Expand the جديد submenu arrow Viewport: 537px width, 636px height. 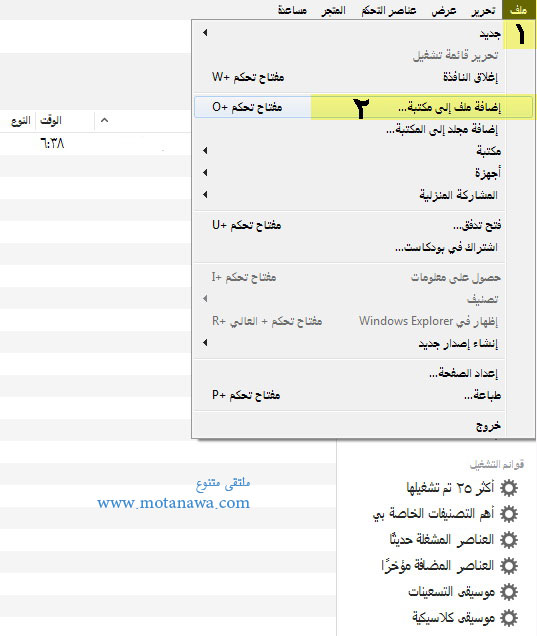point(205,32)
